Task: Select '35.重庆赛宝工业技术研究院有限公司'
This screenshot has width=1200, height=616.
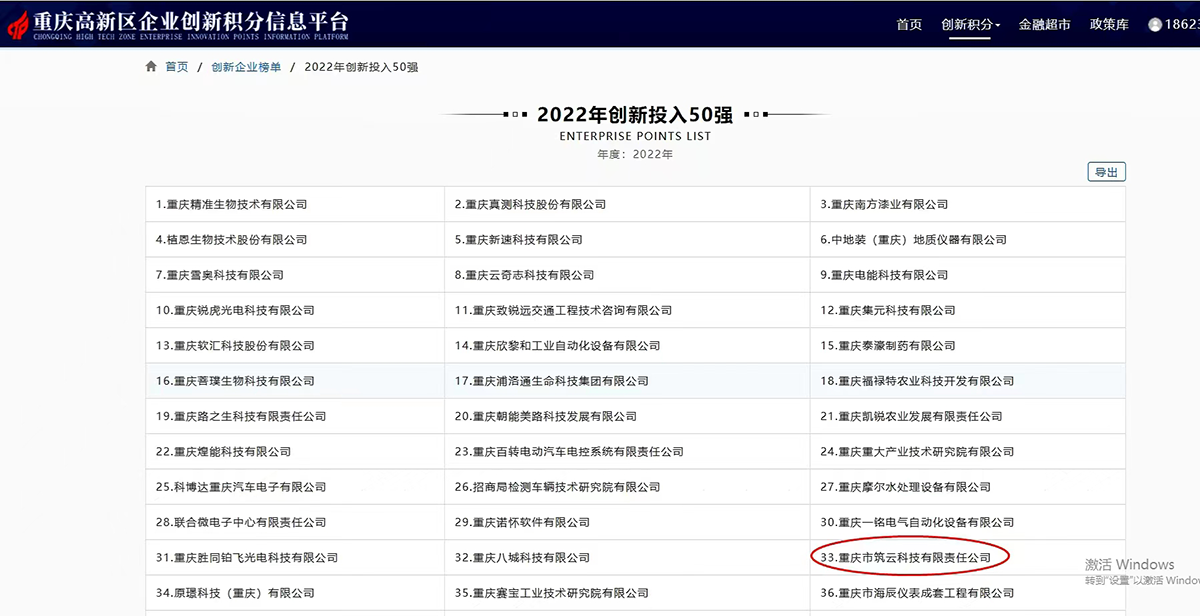Action: (x=551, y=593)
